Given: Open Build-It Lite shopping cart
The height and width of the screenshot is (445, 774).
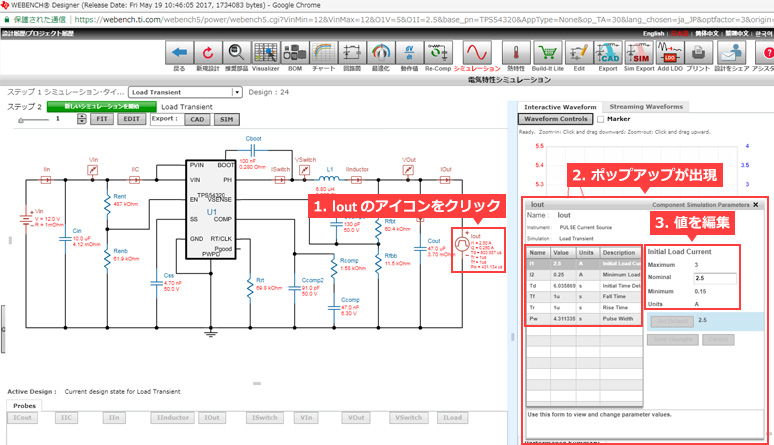Looking at the screenshot, I should tap(547, 52).
